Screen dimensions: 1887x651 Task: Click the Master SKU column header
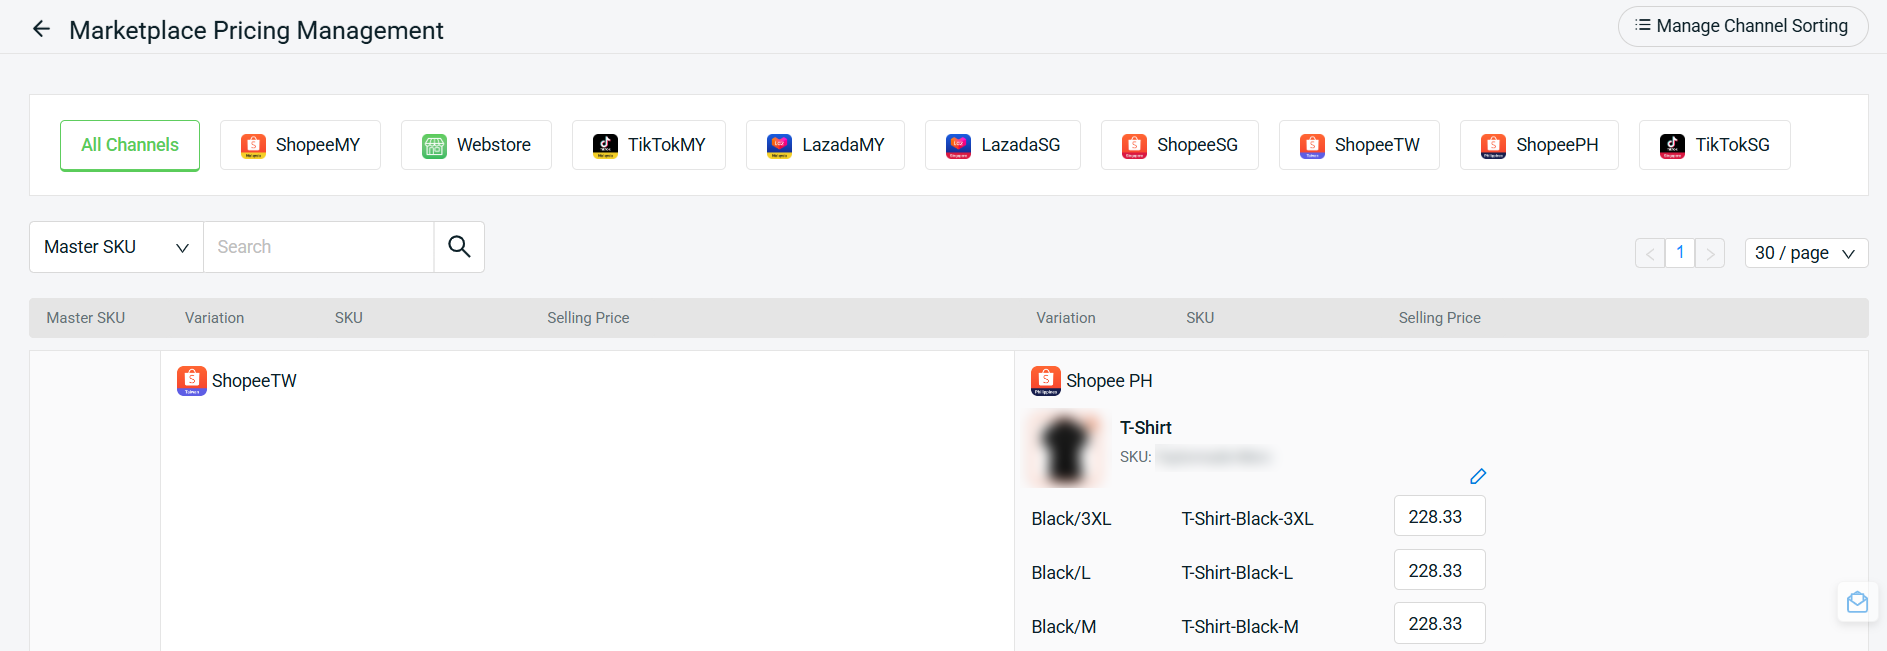pyautogui.click(x=86, y=318)
